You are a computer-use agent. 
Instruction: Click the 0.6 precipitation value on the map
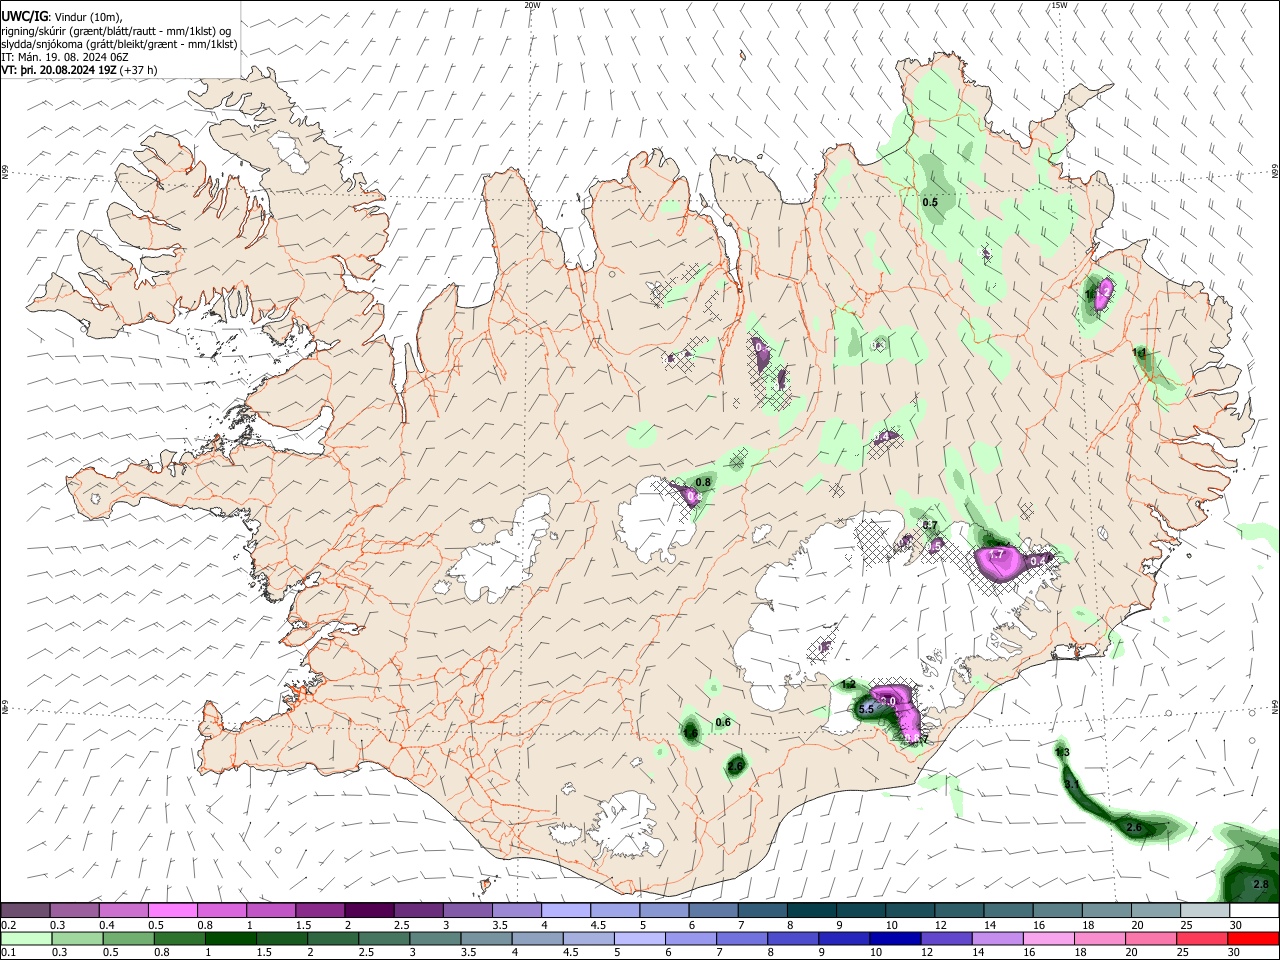[x=724, y=722]
